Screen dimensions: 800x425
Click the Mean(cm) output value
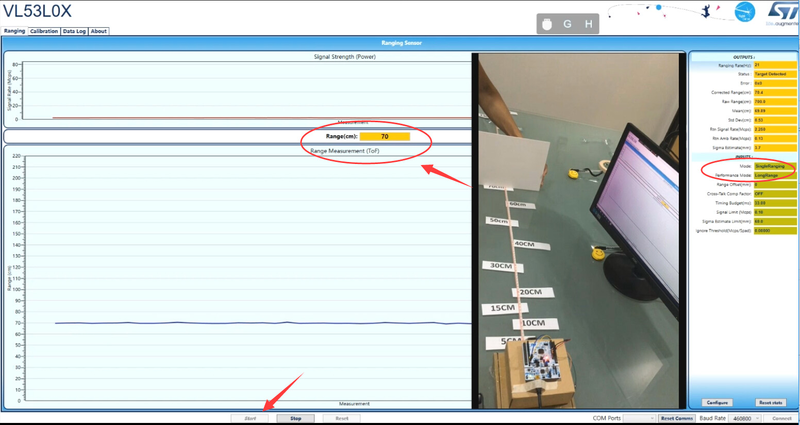coord(774,111)
